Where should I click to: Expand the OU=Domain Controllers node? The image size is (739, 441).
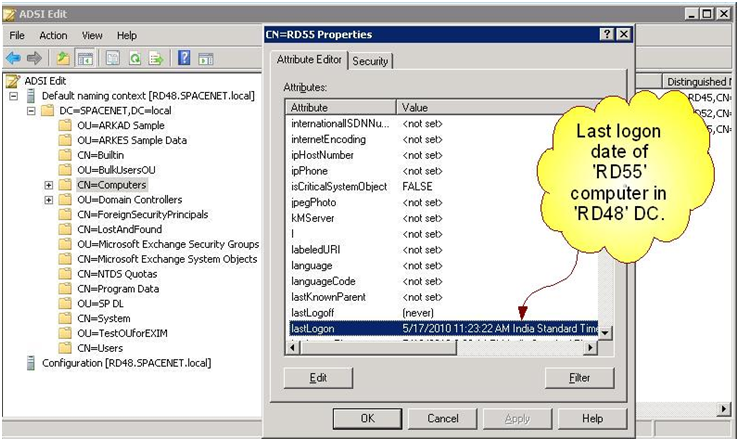(x=49, y=200)
